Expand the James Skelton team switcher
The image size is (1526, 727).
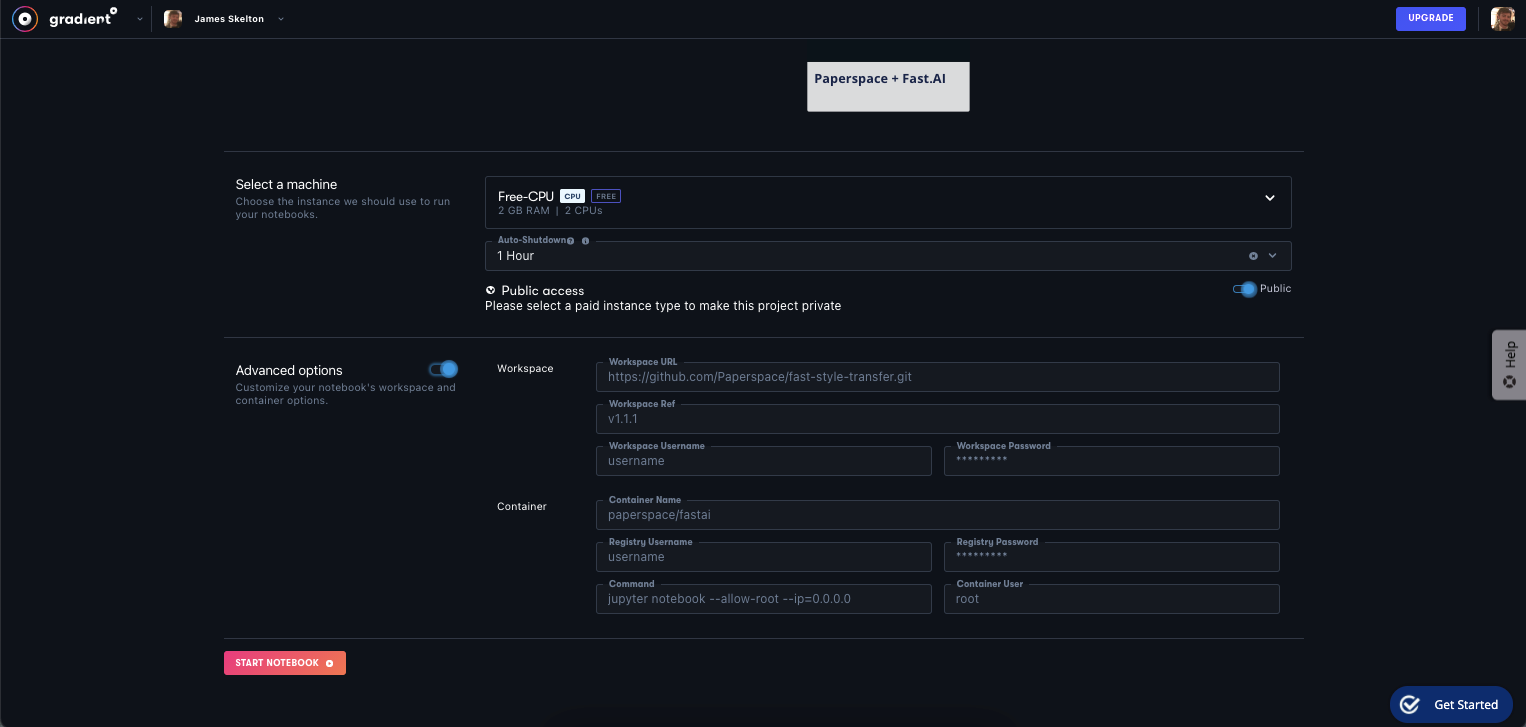pyautogui.click(x=281, y=19)
